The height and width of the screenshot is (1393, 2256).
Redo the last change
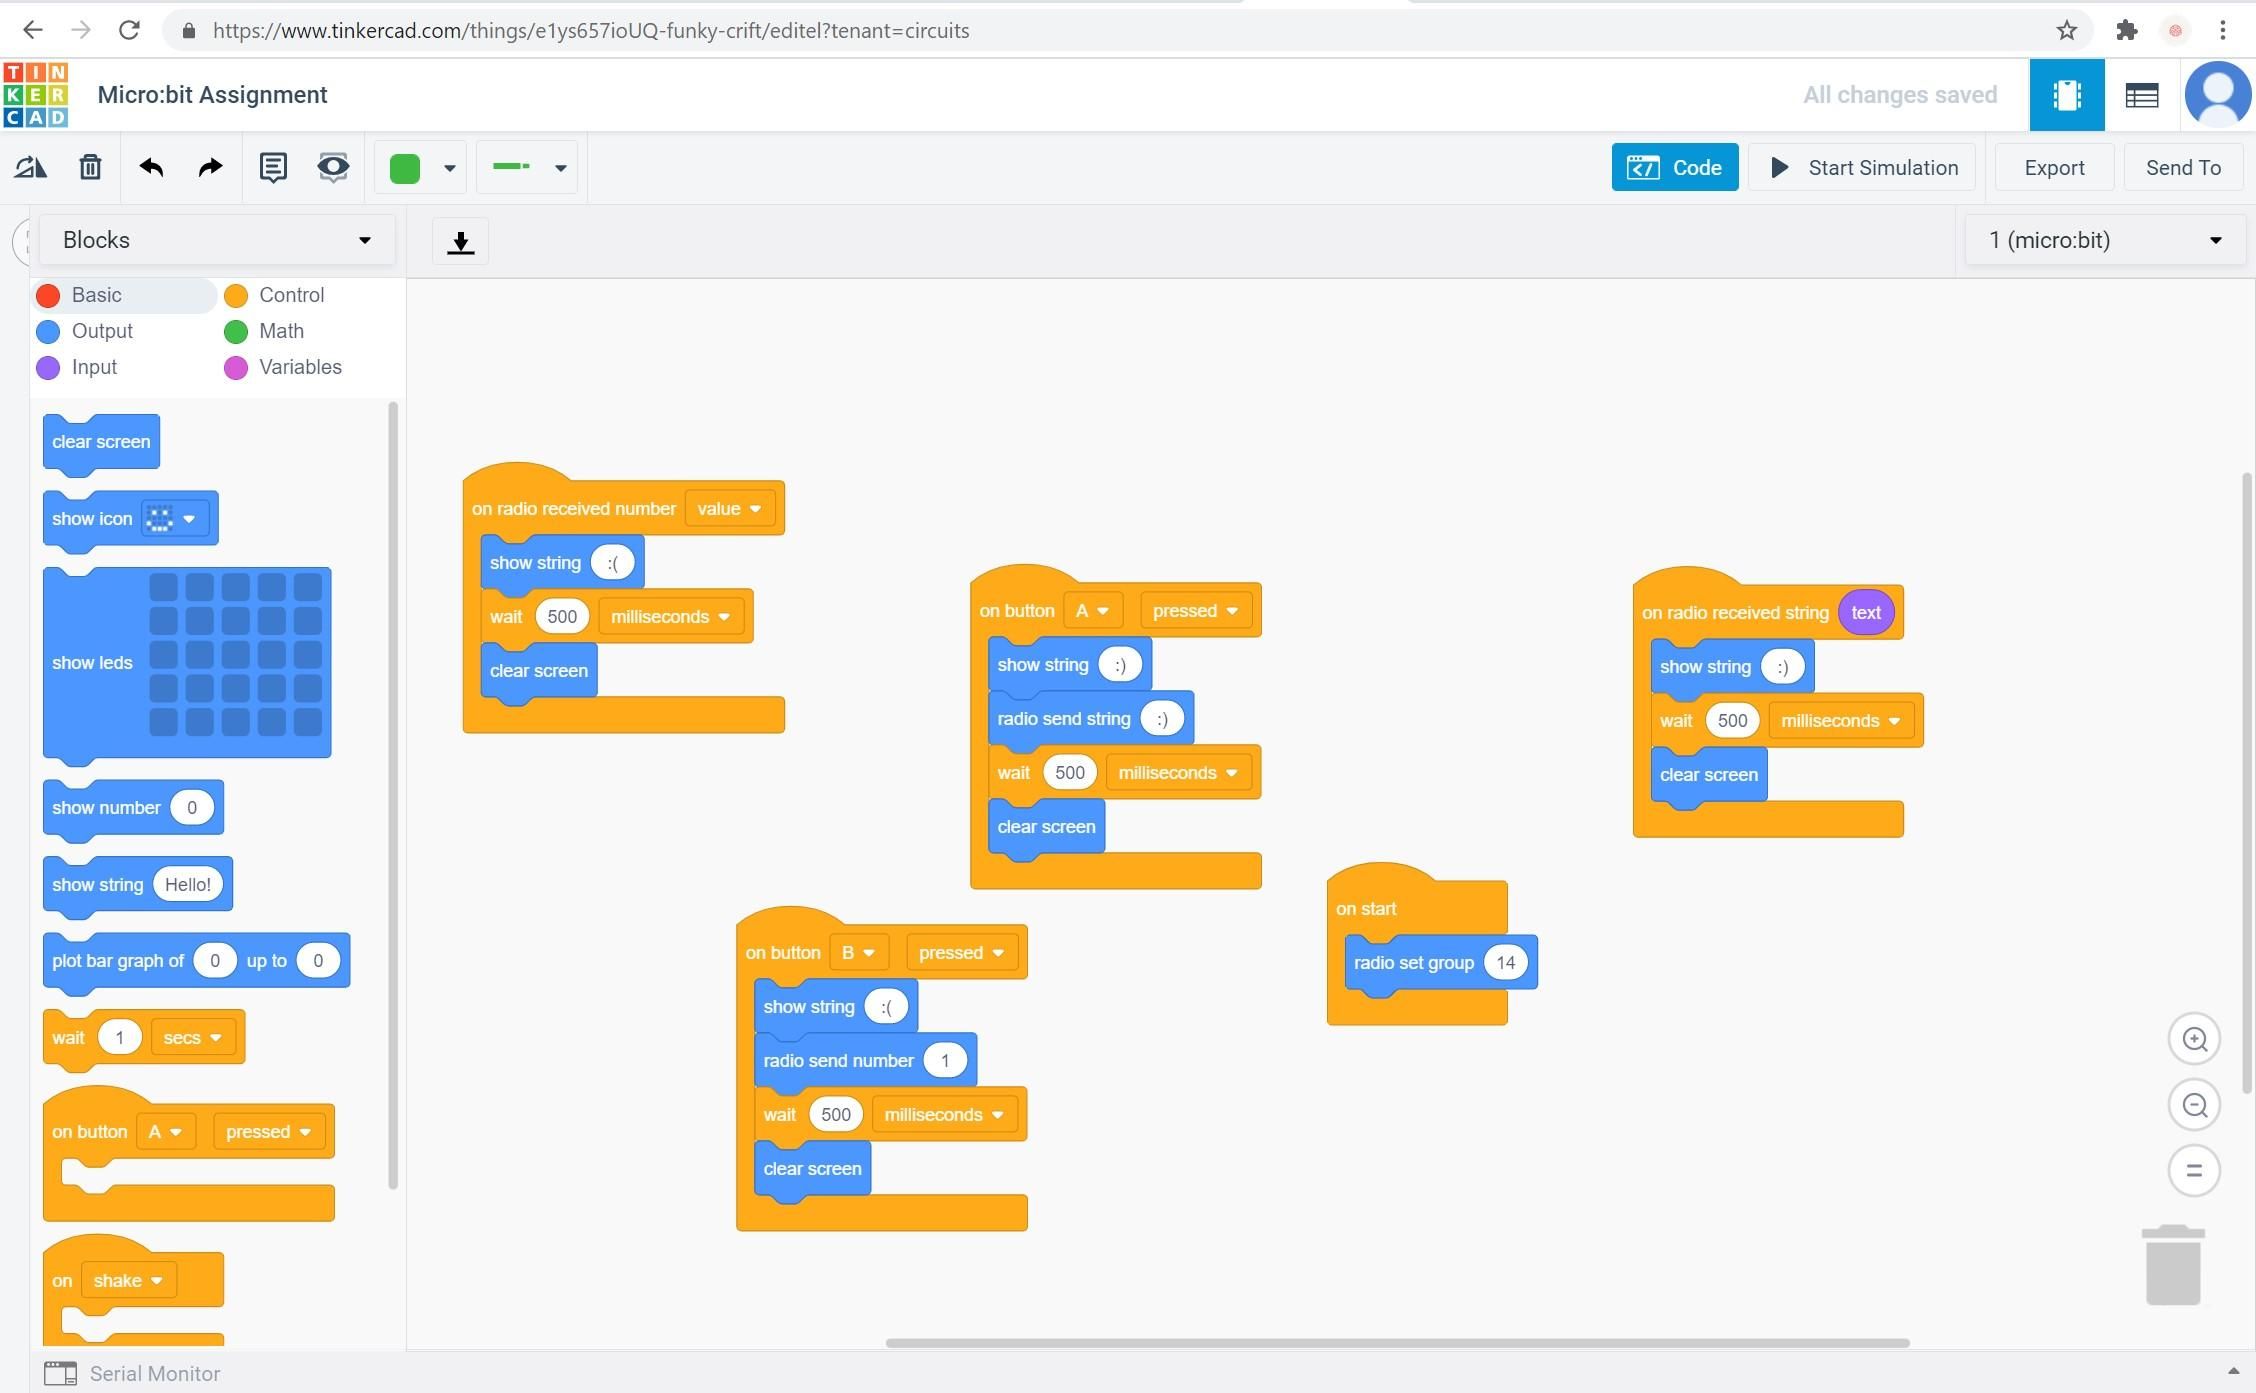[x=208, y=167]
